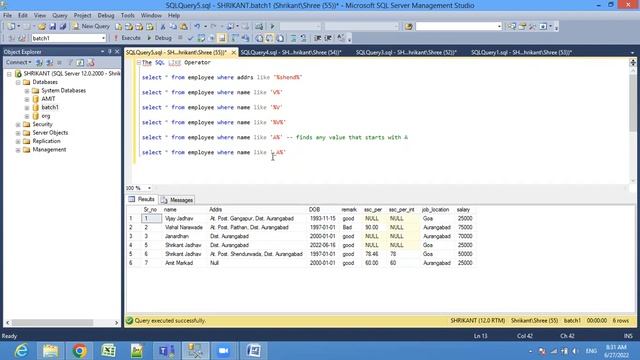Toggle the Include Client Statistics icon

246,38
